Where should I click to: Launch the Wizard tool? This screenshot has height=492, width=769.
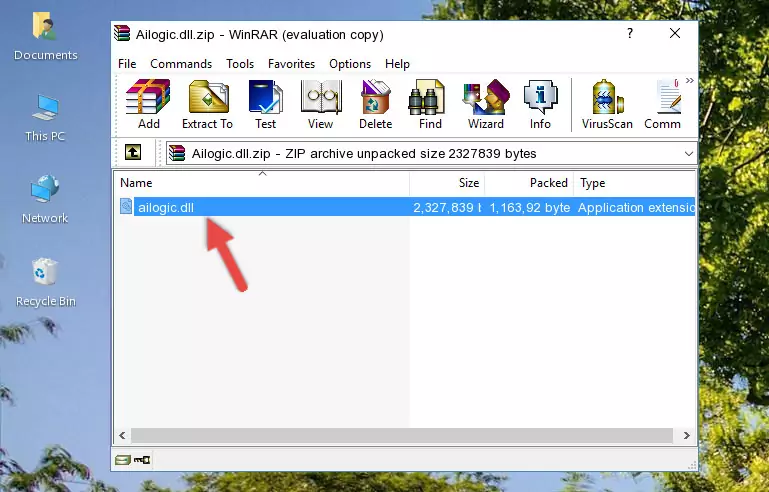486,104
